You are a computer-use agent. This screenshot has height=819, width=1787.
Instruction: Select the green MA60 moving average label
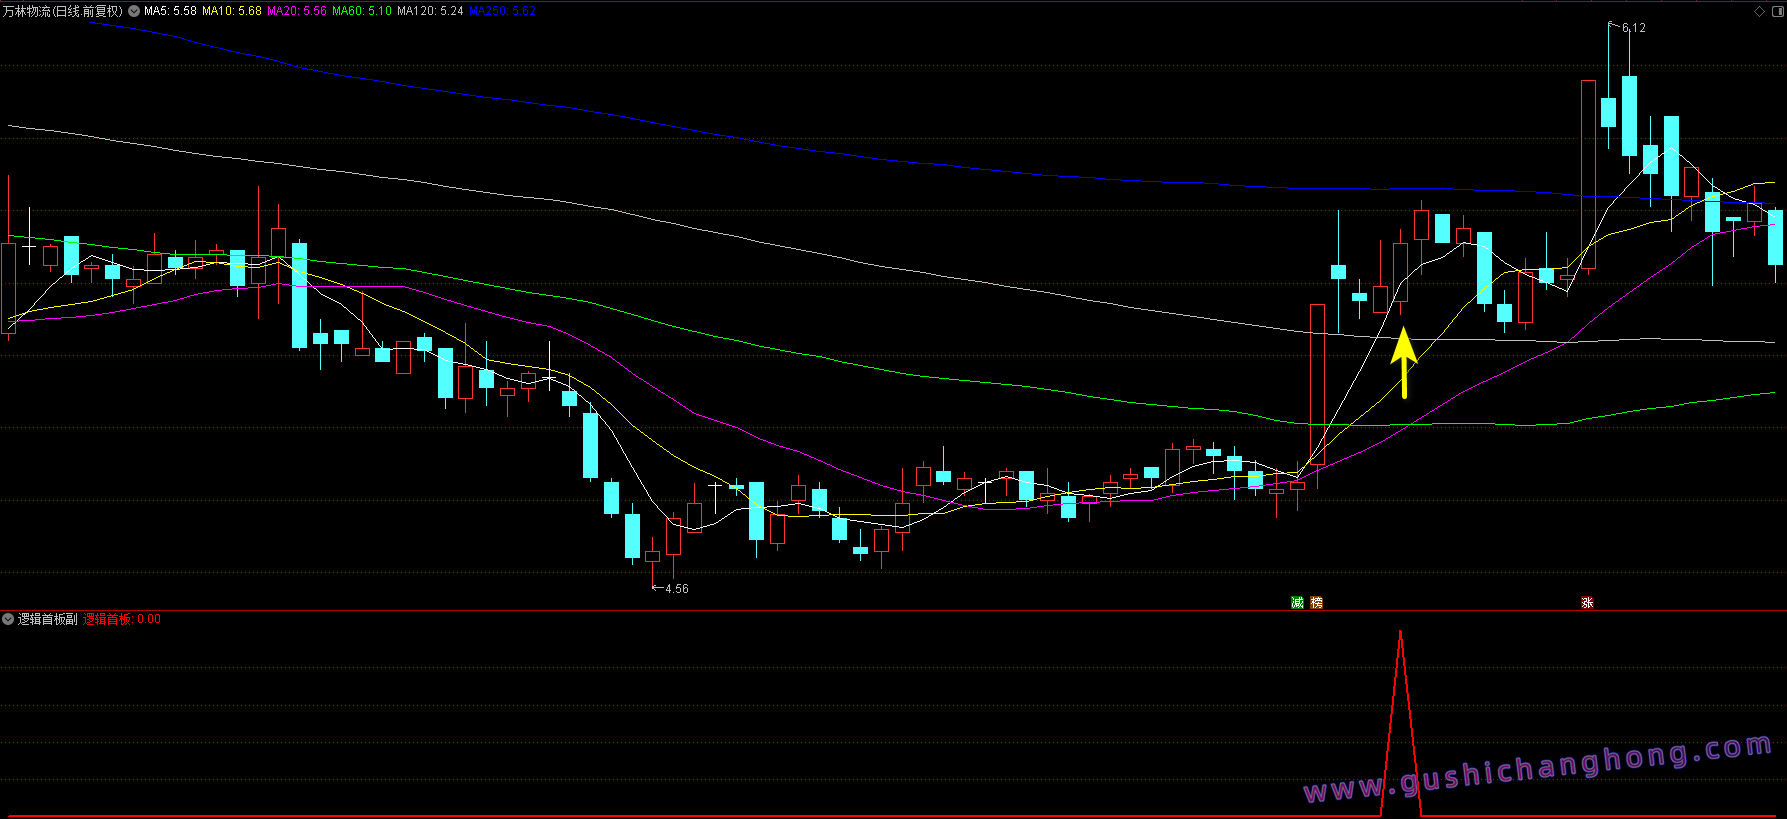[361, 11]
